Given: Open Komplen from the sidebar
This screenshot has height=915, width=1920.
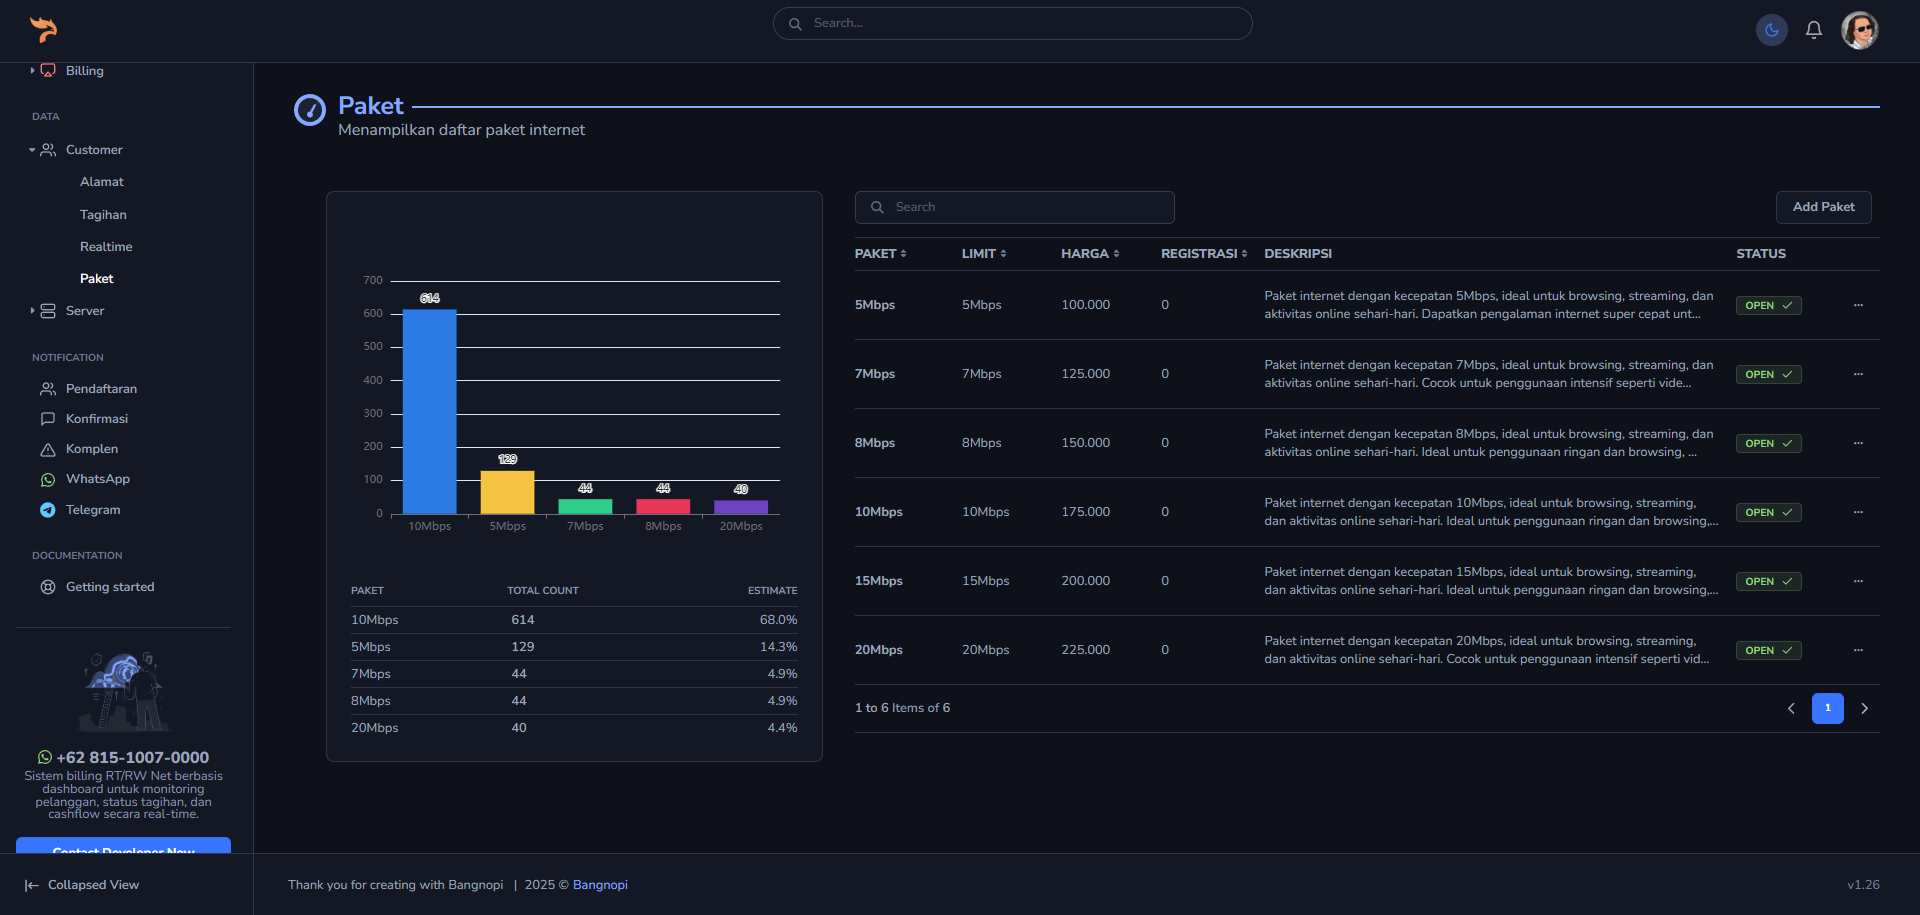Looking at the screenshot, I should click(91, 449).
